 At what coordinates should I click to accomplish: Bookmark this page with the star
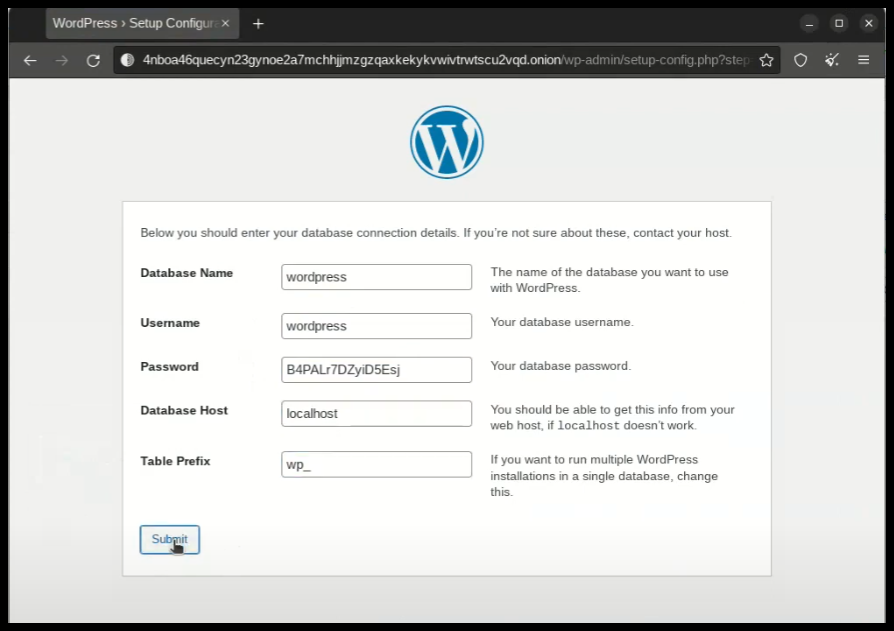766,60
